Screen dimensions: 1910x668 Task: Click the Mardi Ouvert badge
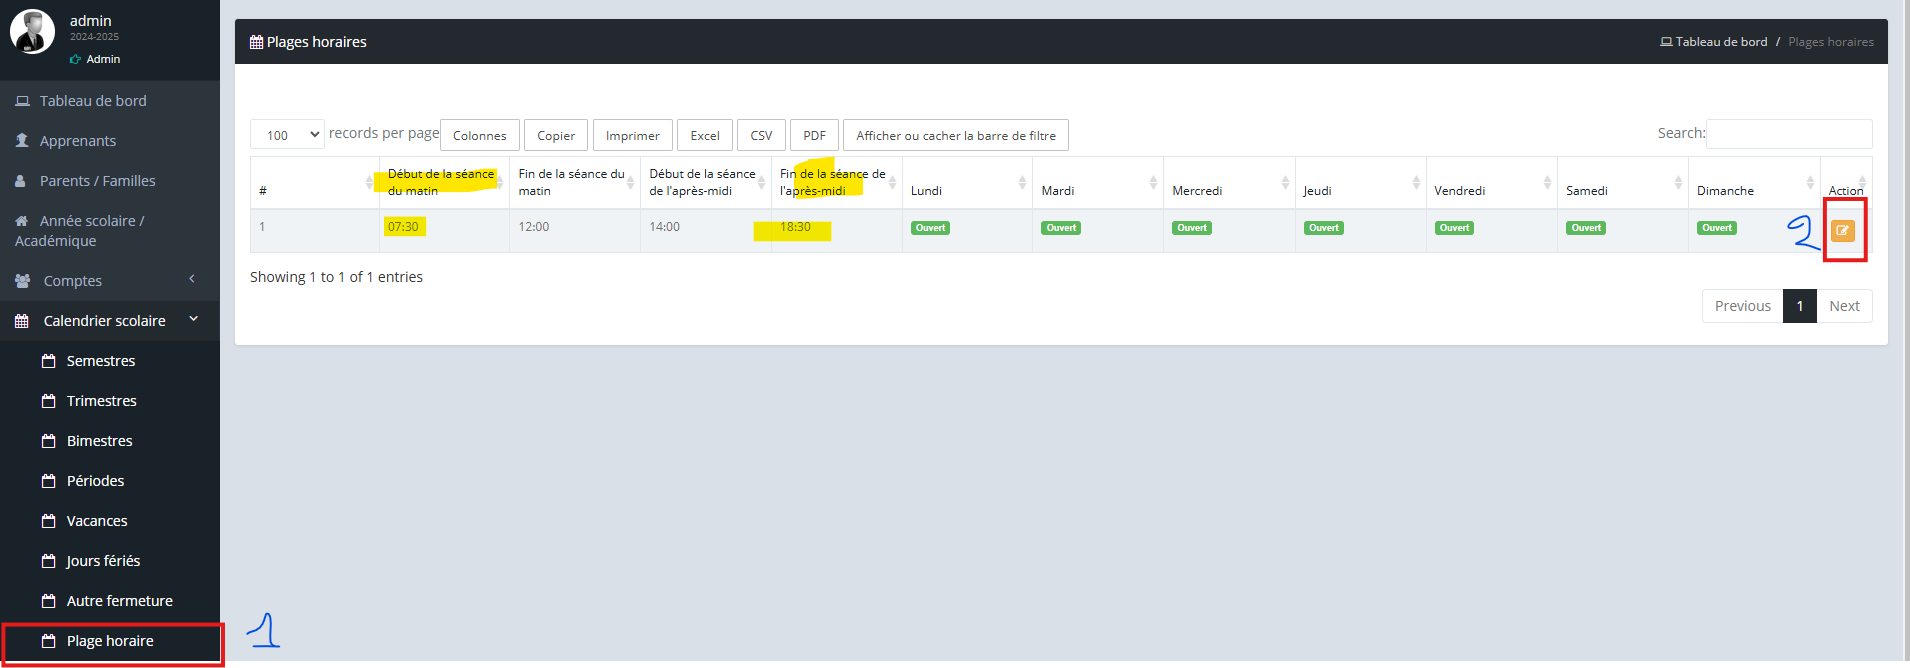click(1061, 228)
